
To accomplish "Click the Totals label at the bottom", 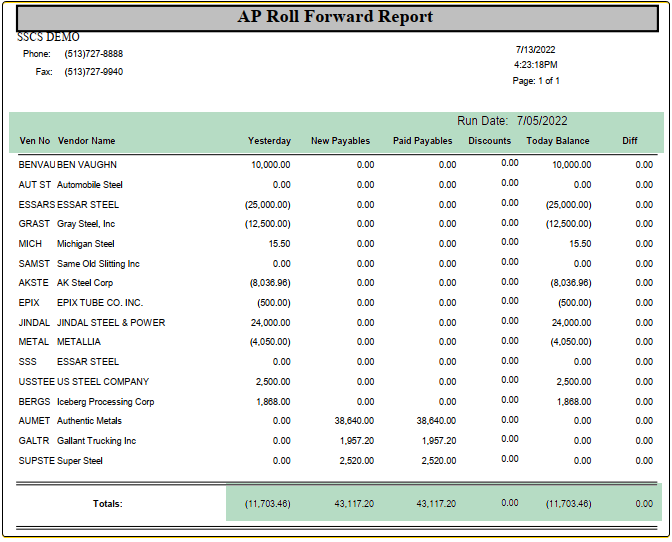I will 107,503.
